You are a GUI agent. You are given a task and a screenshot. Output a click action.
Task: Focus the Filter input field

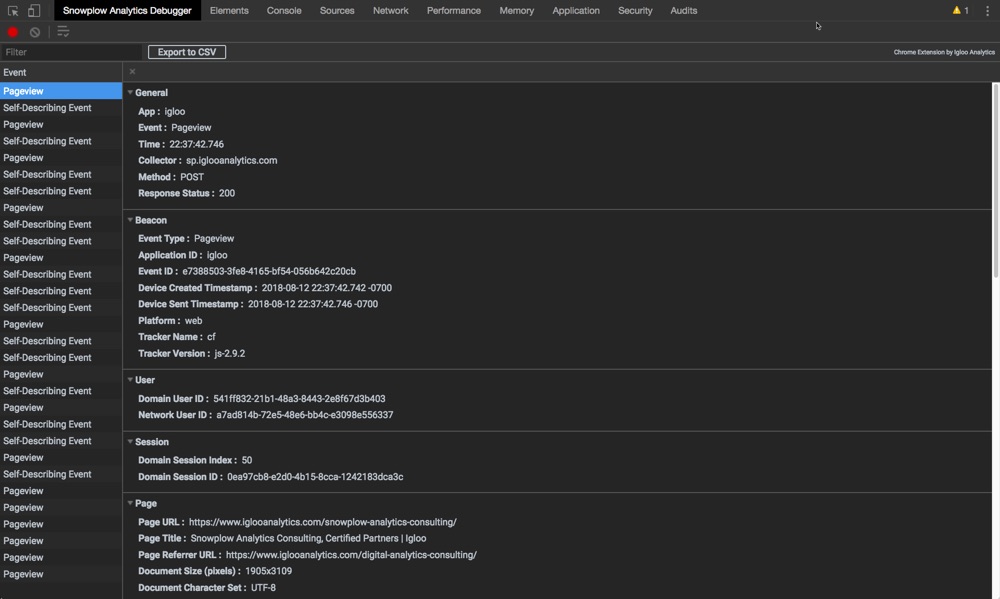click(70, 52)
